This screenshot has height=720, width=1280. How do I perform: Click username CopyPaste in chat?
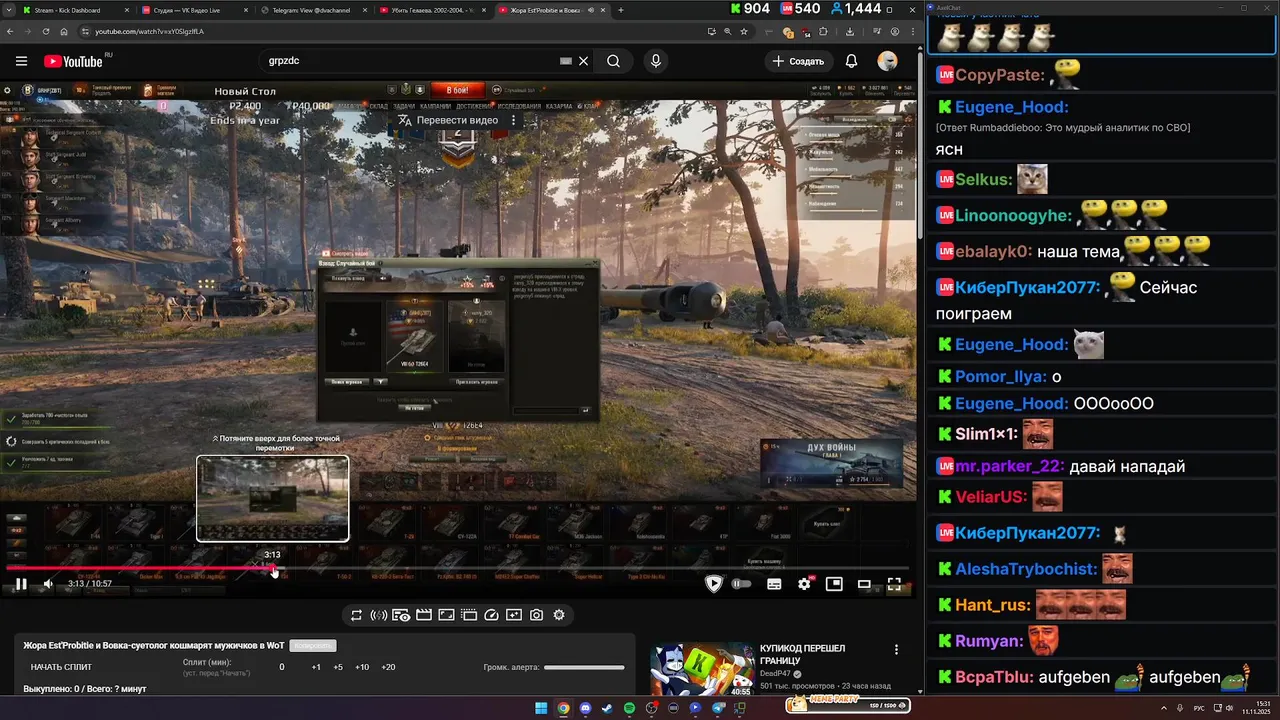coord(999,75)
